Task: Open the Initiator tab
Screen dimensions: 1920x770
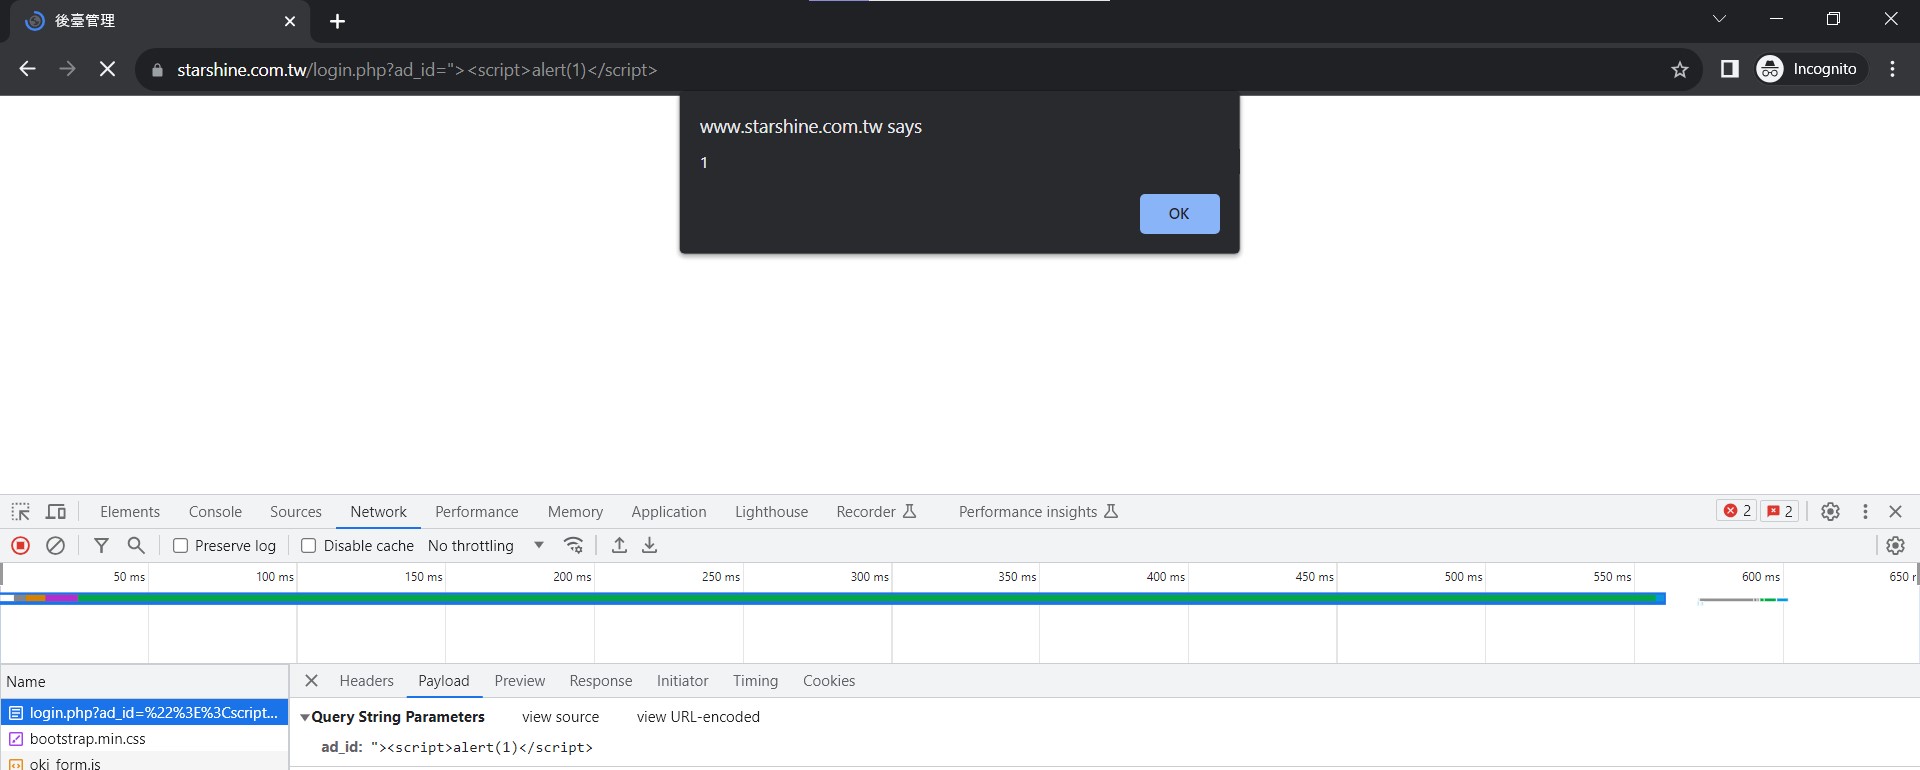Action: tap(683, 681)
